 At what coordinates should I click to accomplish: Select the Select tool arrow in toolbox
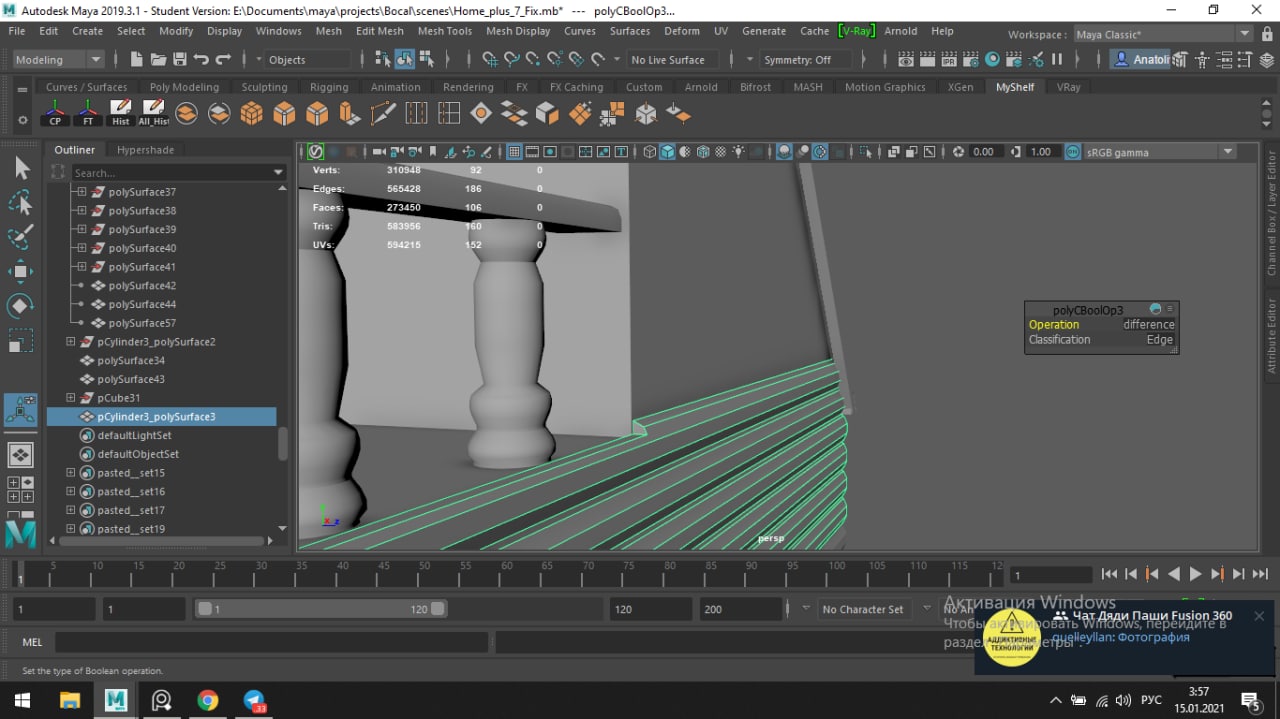21,168
